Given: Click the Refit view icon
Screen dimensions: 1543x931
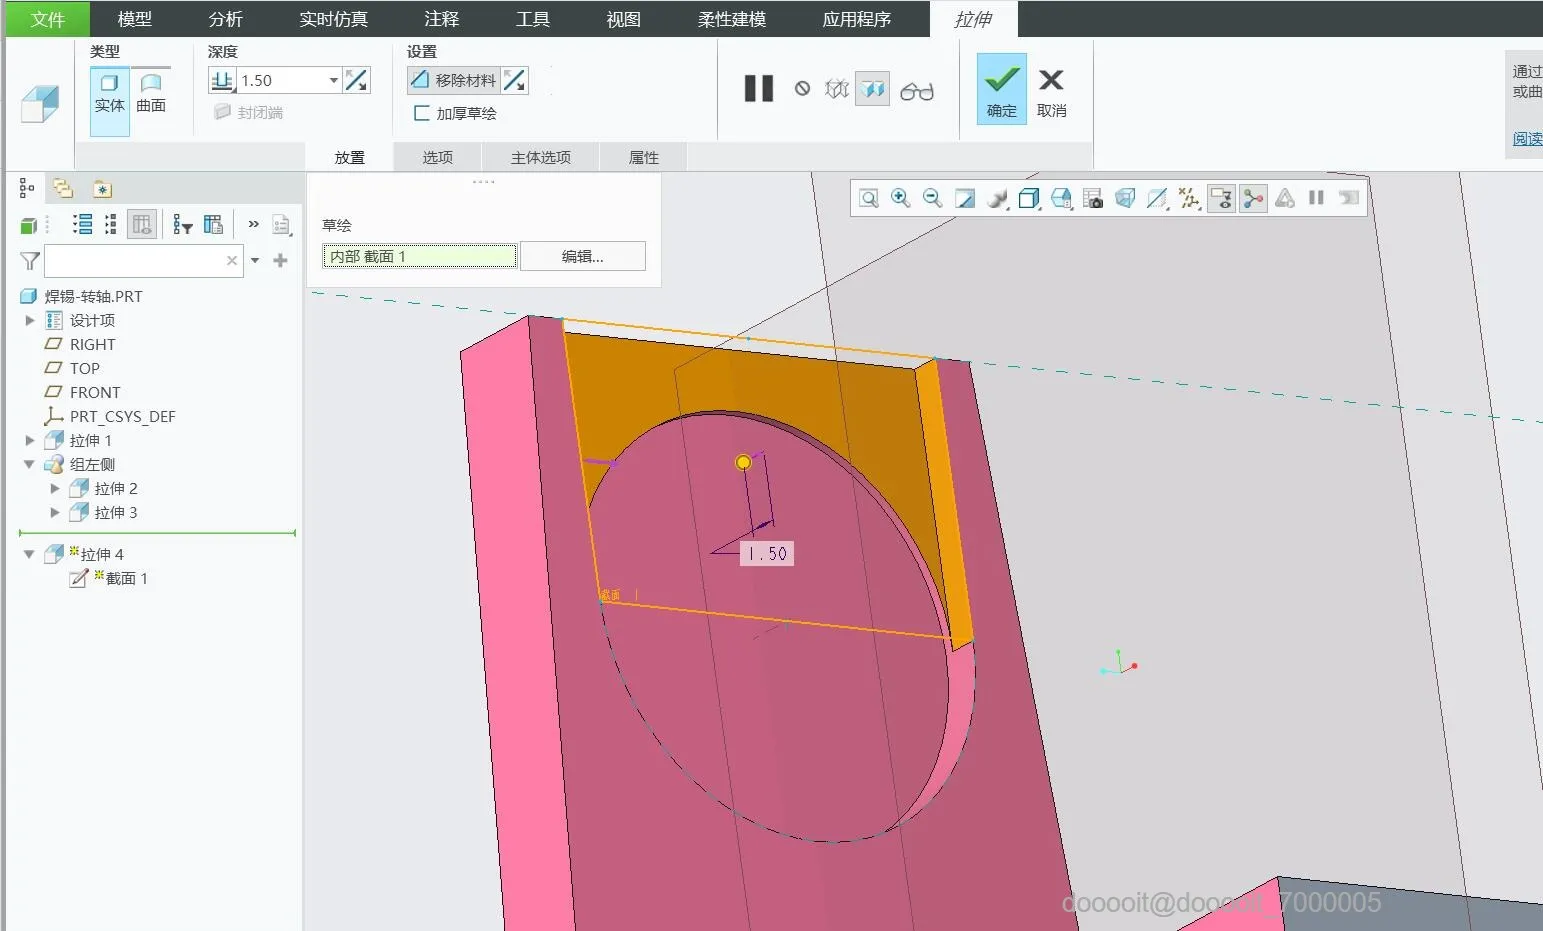Looking at the screenshot, I should click(868, 198).
